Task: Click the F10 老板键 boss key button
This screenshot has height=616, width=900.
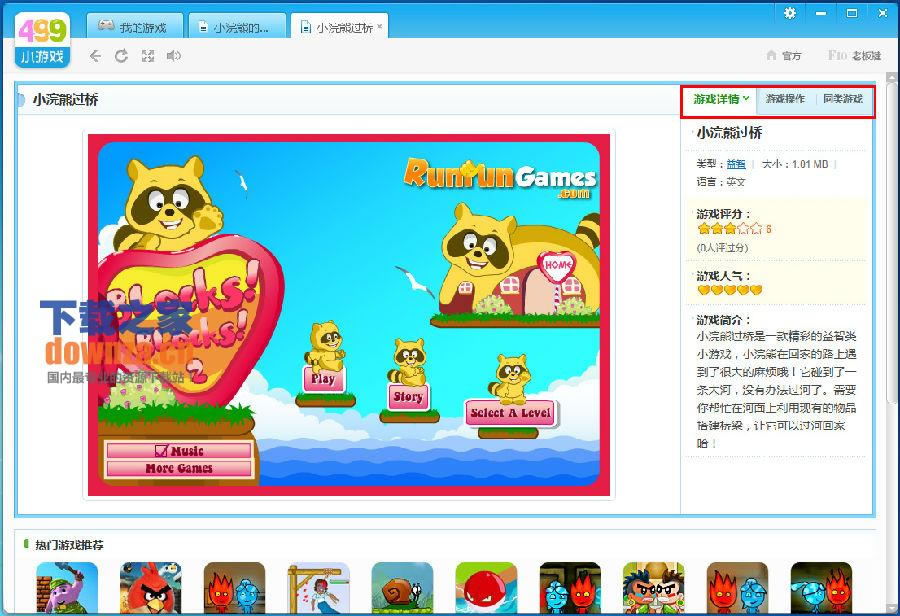Action: click(x=854, y=56)
